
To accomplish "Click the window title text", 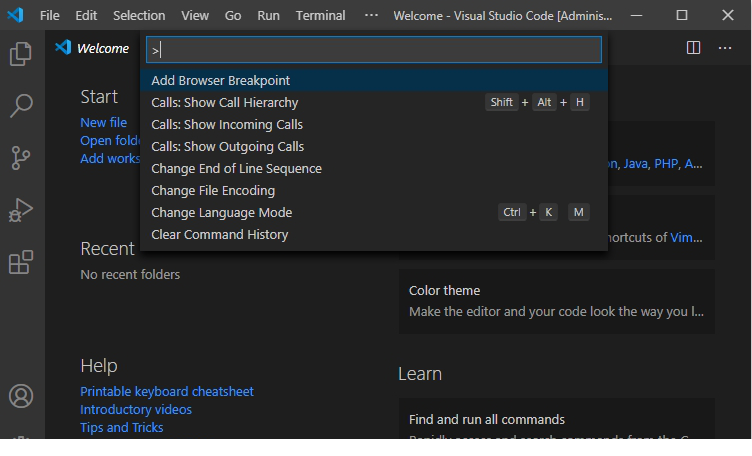I will pos(503,16).
